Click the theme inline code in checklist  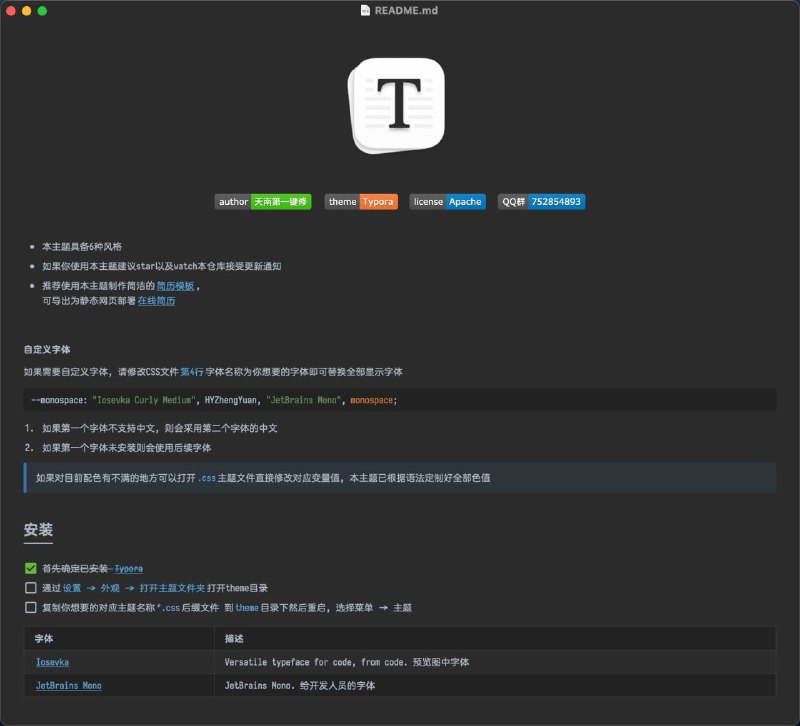click(x=247, y=608)
